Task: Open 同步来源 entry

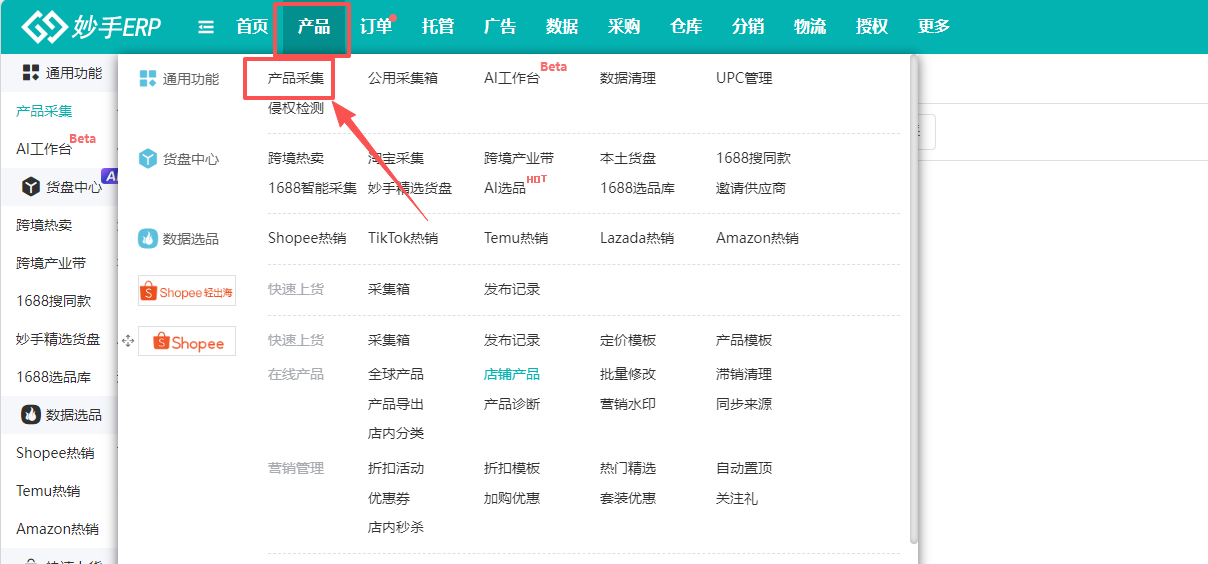Action: click(744, 404)
